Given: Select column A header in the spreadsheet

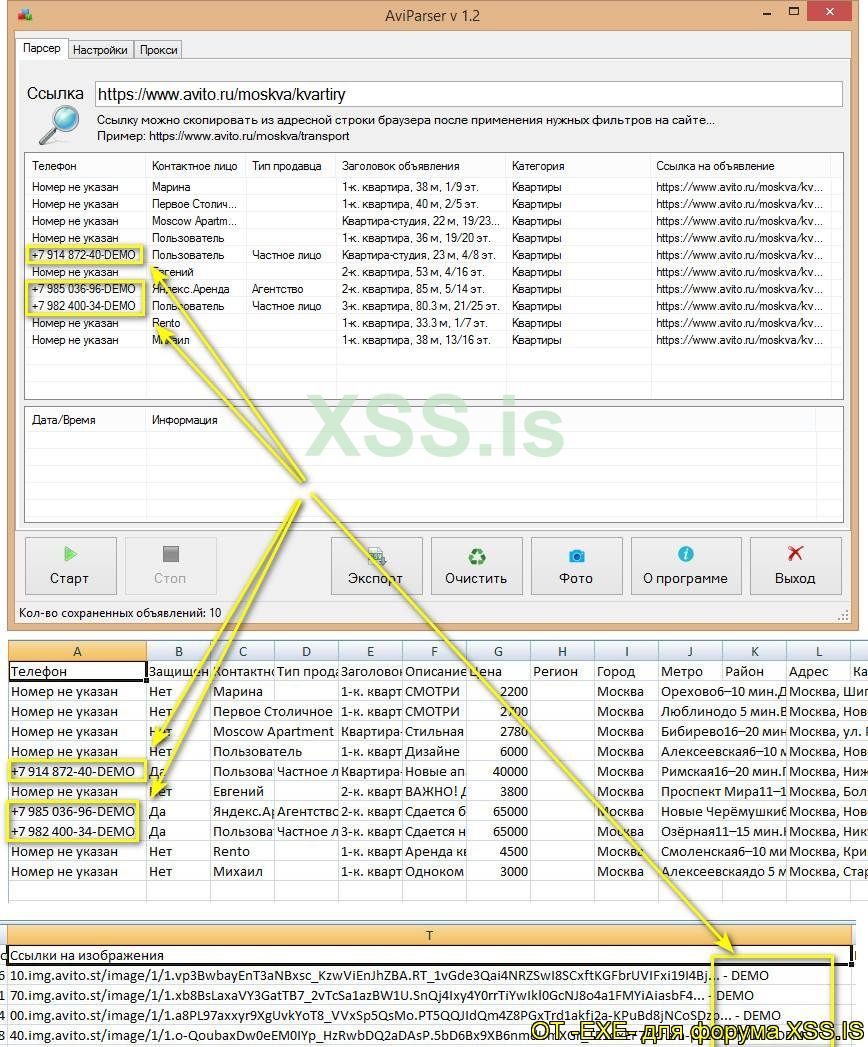Looking at the screenshot, I should (77, 652).
